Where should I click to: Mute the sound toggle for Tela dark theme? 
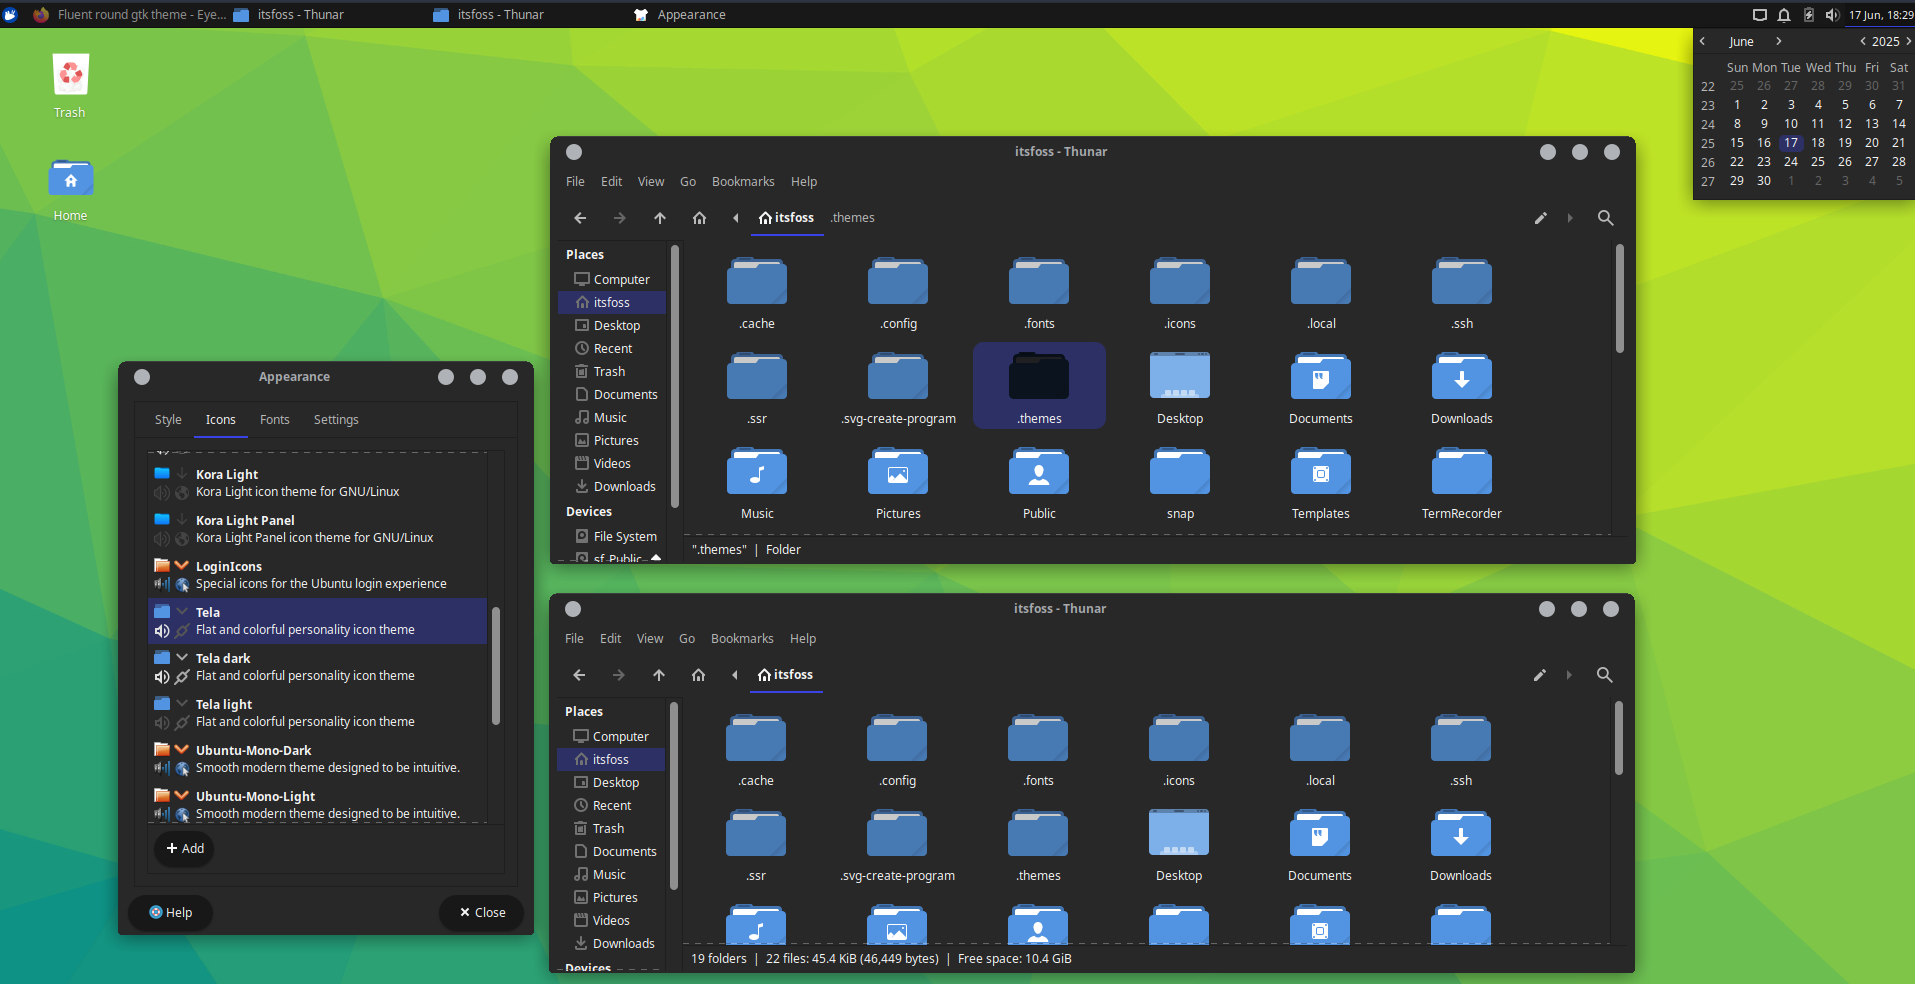(161, 677)
